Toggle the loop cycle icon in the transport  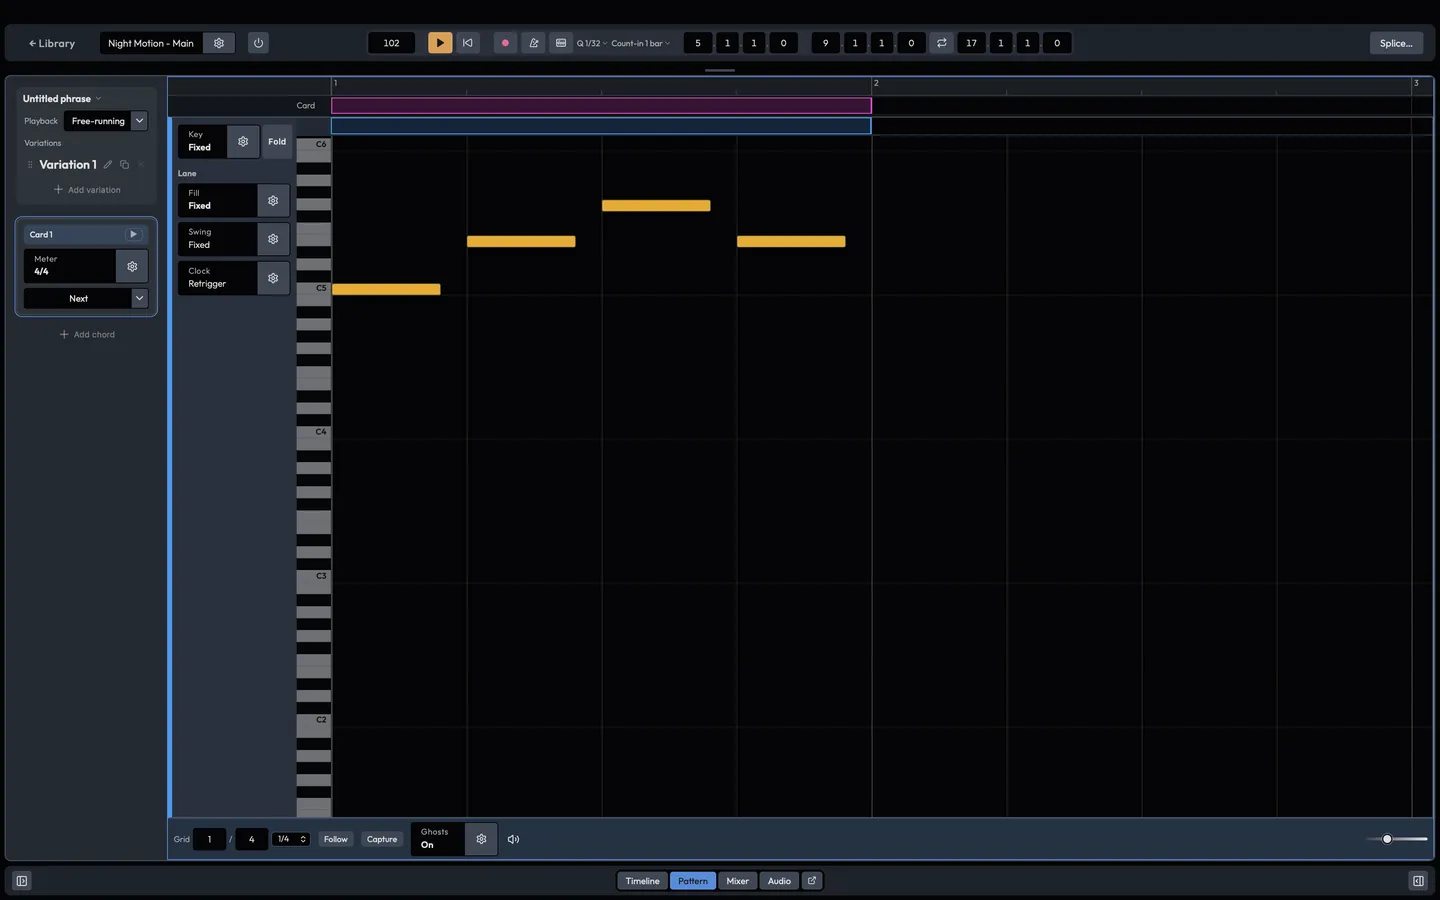[941, 43]
